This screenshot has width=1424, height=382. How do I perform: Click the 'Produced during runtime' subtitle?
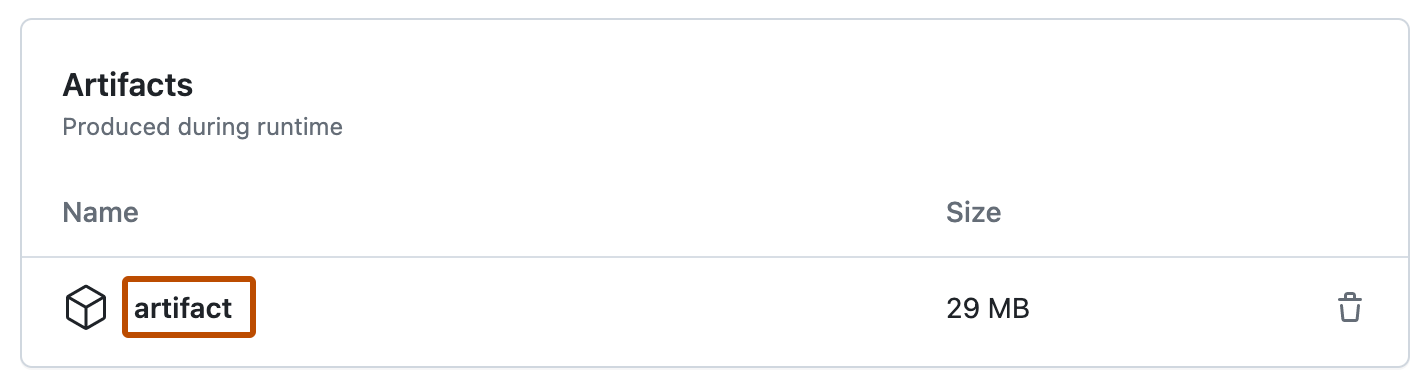pos(202,128)
